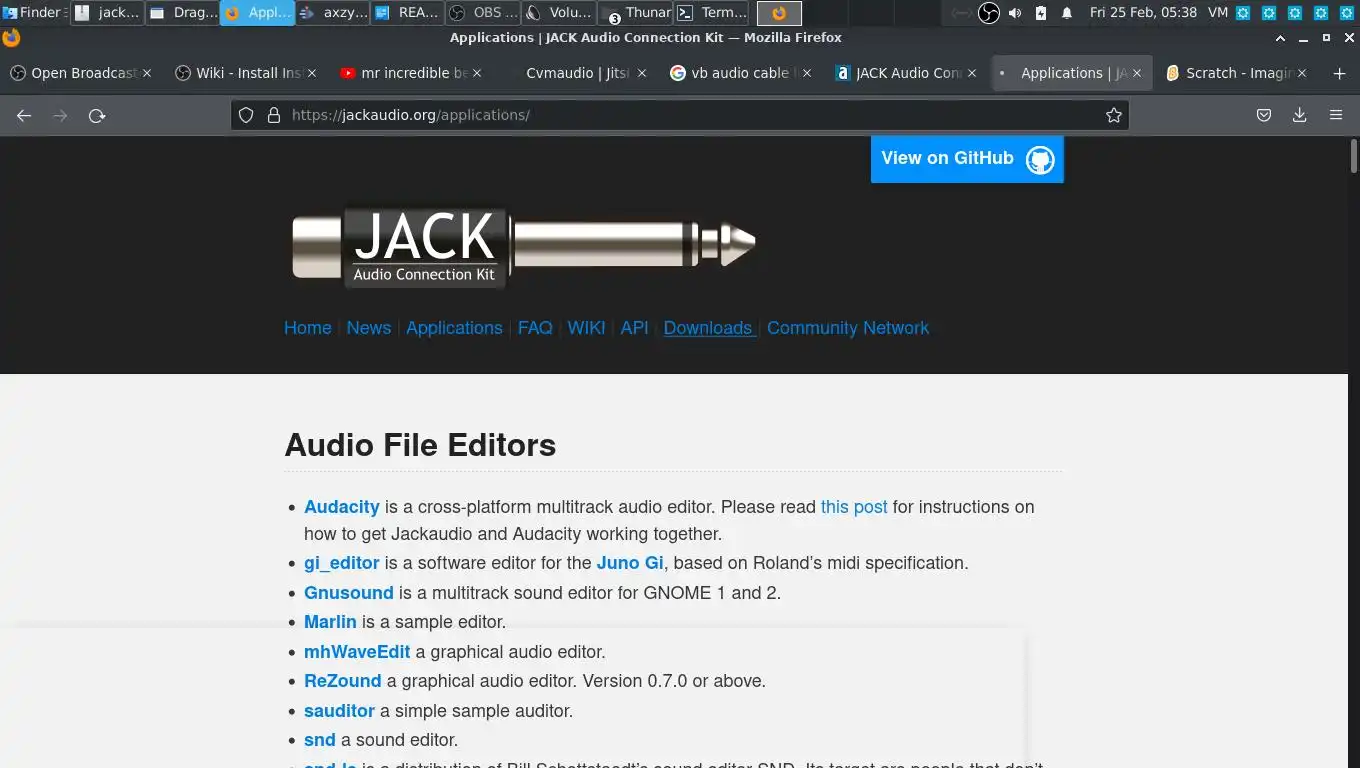Follow the snd link
This screenshot has width=1360, height=768.
click(320, 740)
